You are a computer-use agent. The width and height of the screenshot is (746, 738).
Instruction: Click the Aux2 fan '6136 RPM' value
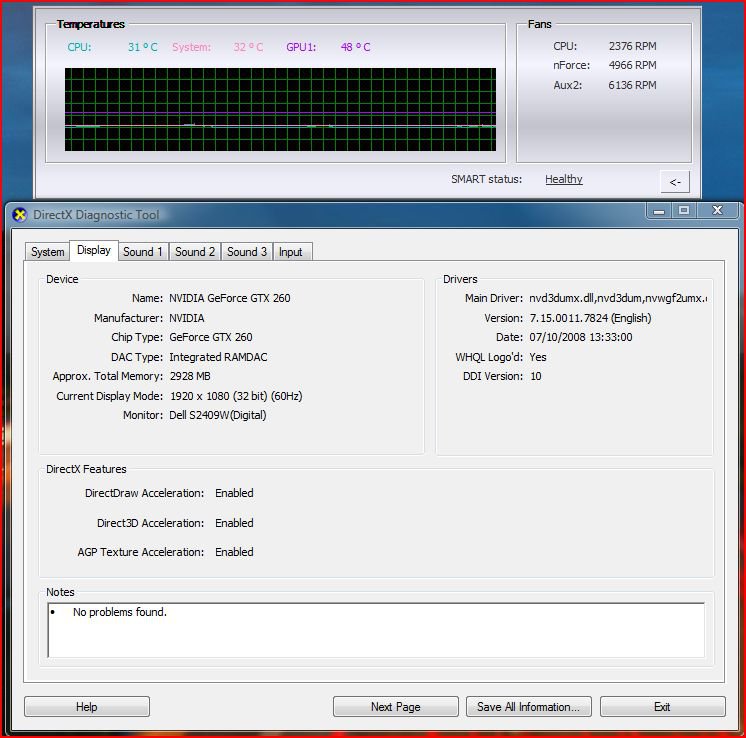pyautogui.click(x=632, y=85)
